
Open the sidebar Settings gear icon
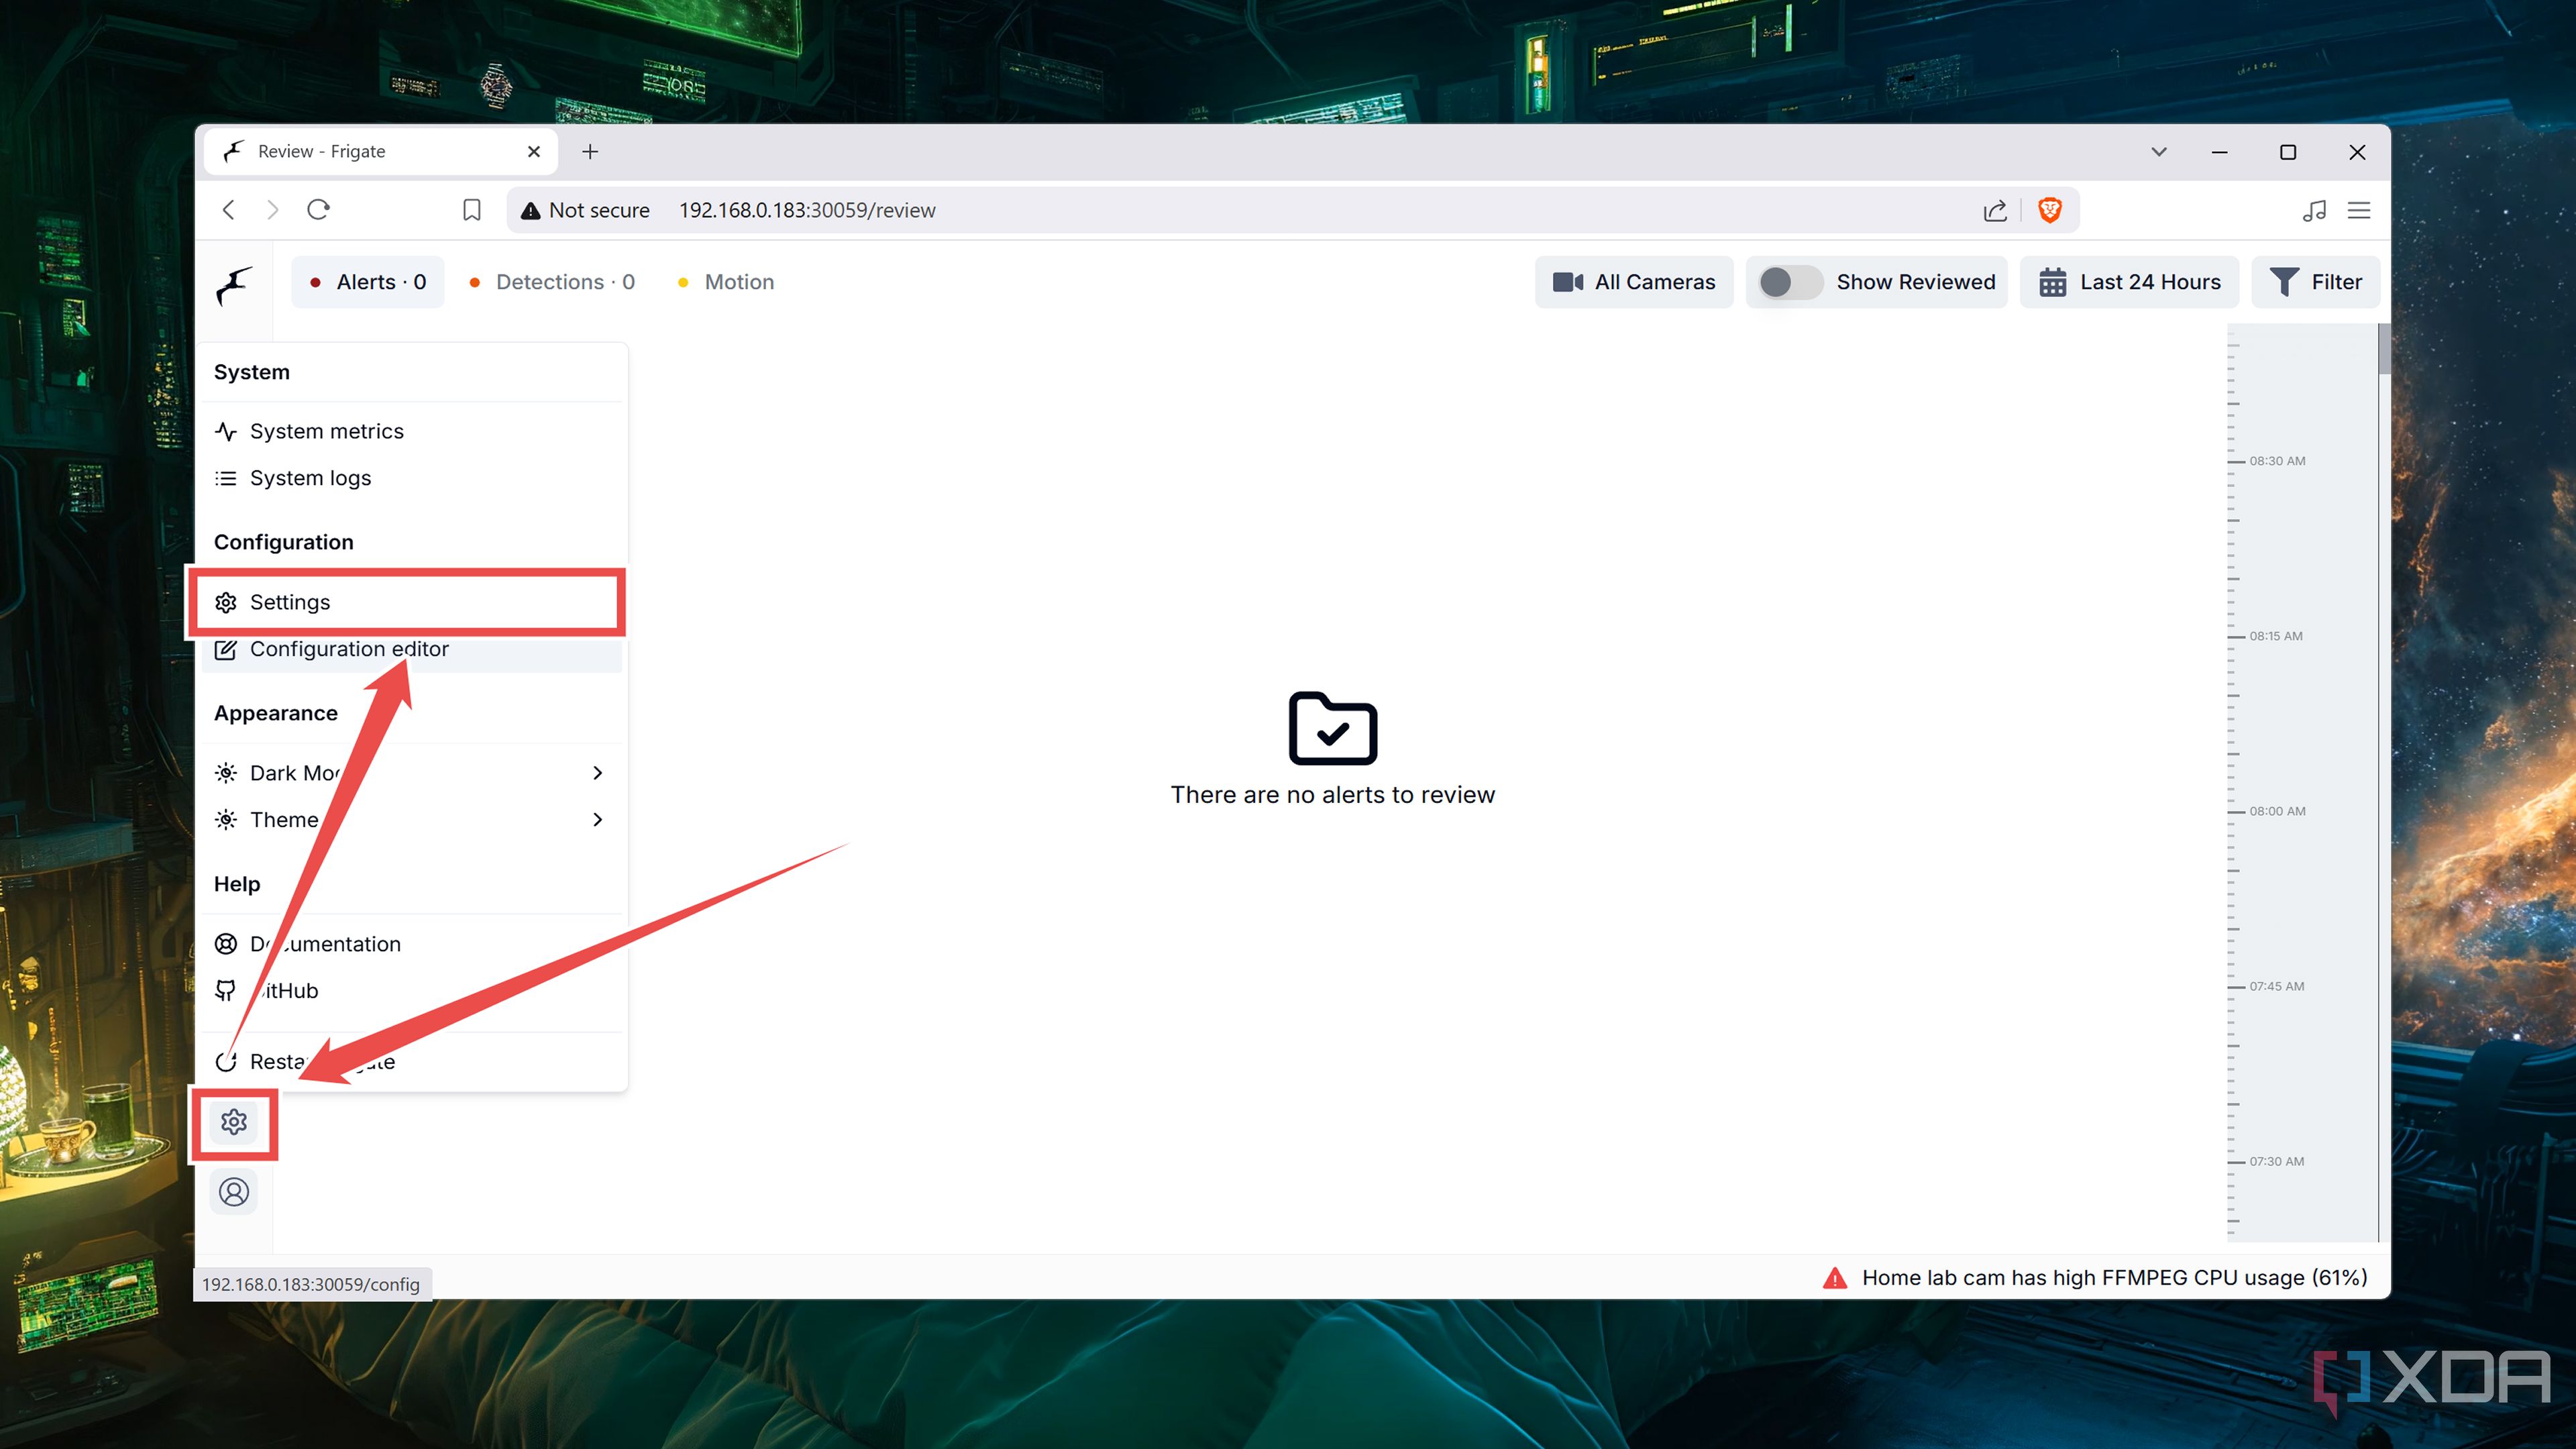tap(234, 1122)
